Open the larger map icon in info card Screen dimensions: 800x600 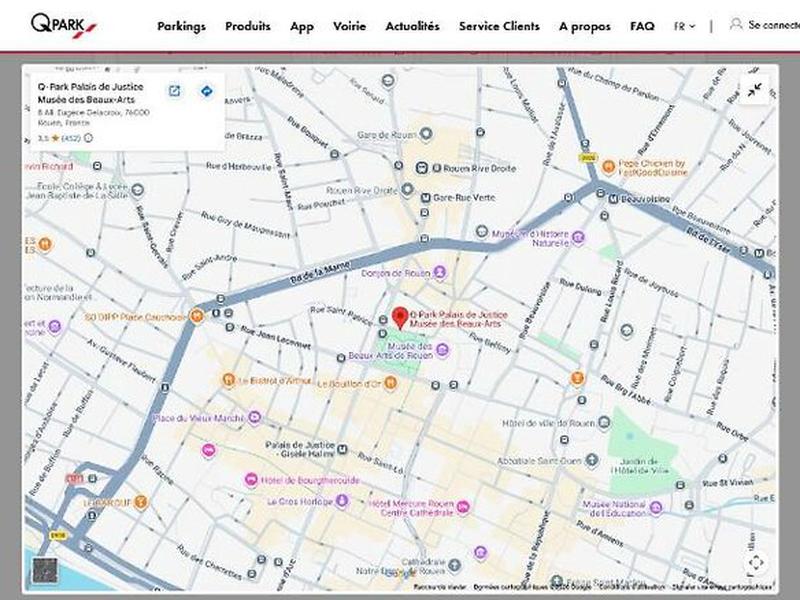click(174, 91)
